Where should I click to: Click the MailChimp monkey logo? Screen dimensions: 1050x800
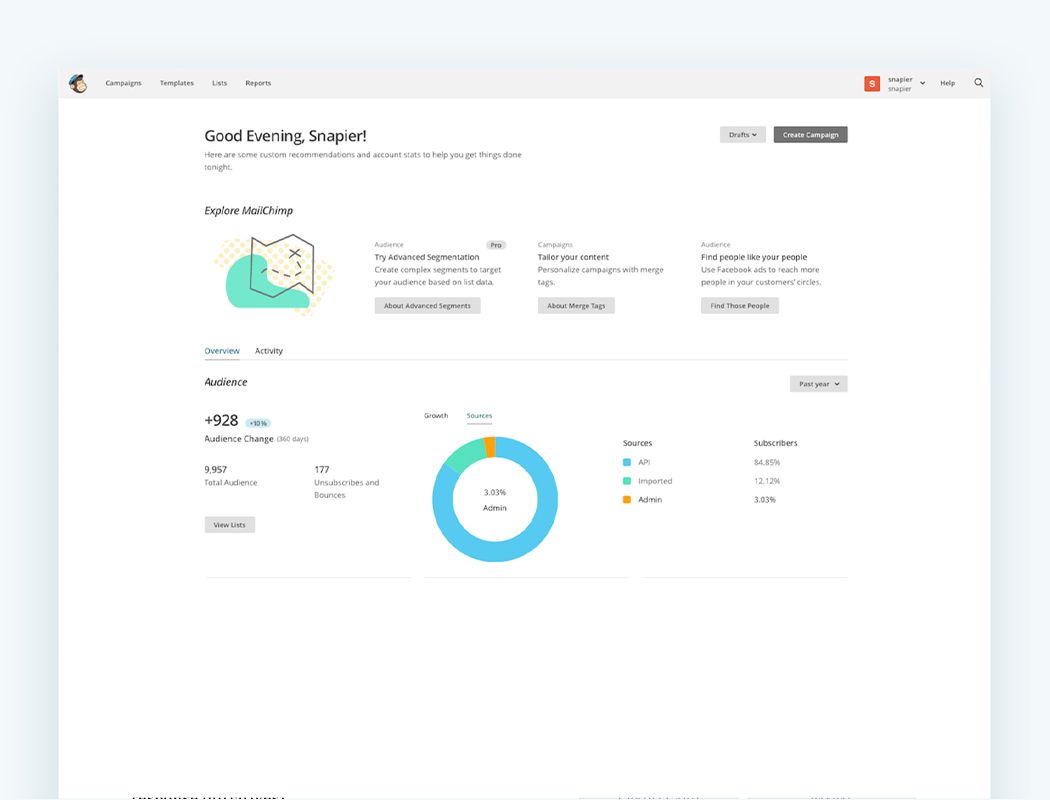pyautogui.click(x=78, y=83)
